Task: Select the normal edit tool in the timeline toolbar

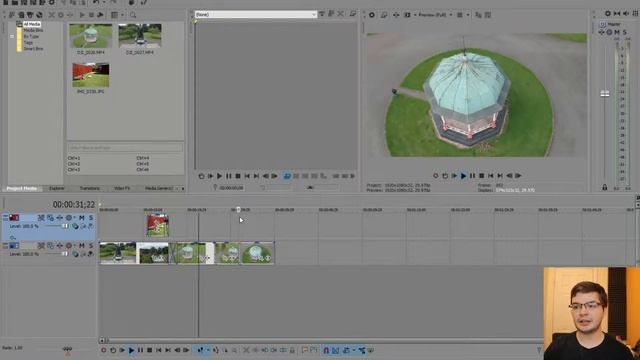Action: pyautogui.click(x=200, y=350)
